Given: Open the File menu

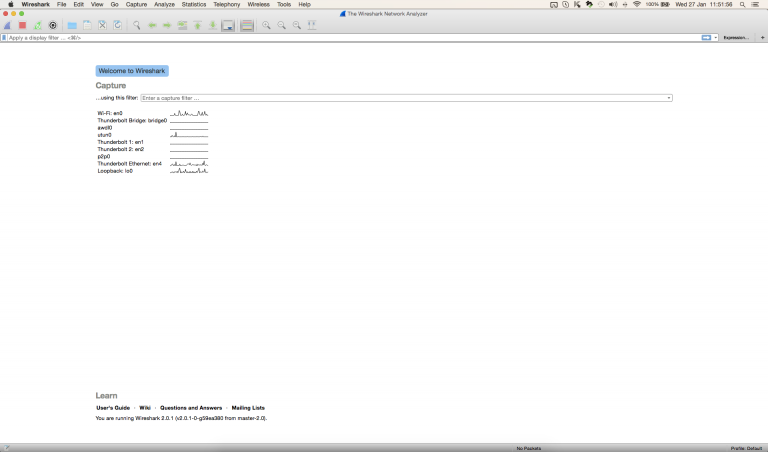Looking at the screenshot, I should (61, 4).
